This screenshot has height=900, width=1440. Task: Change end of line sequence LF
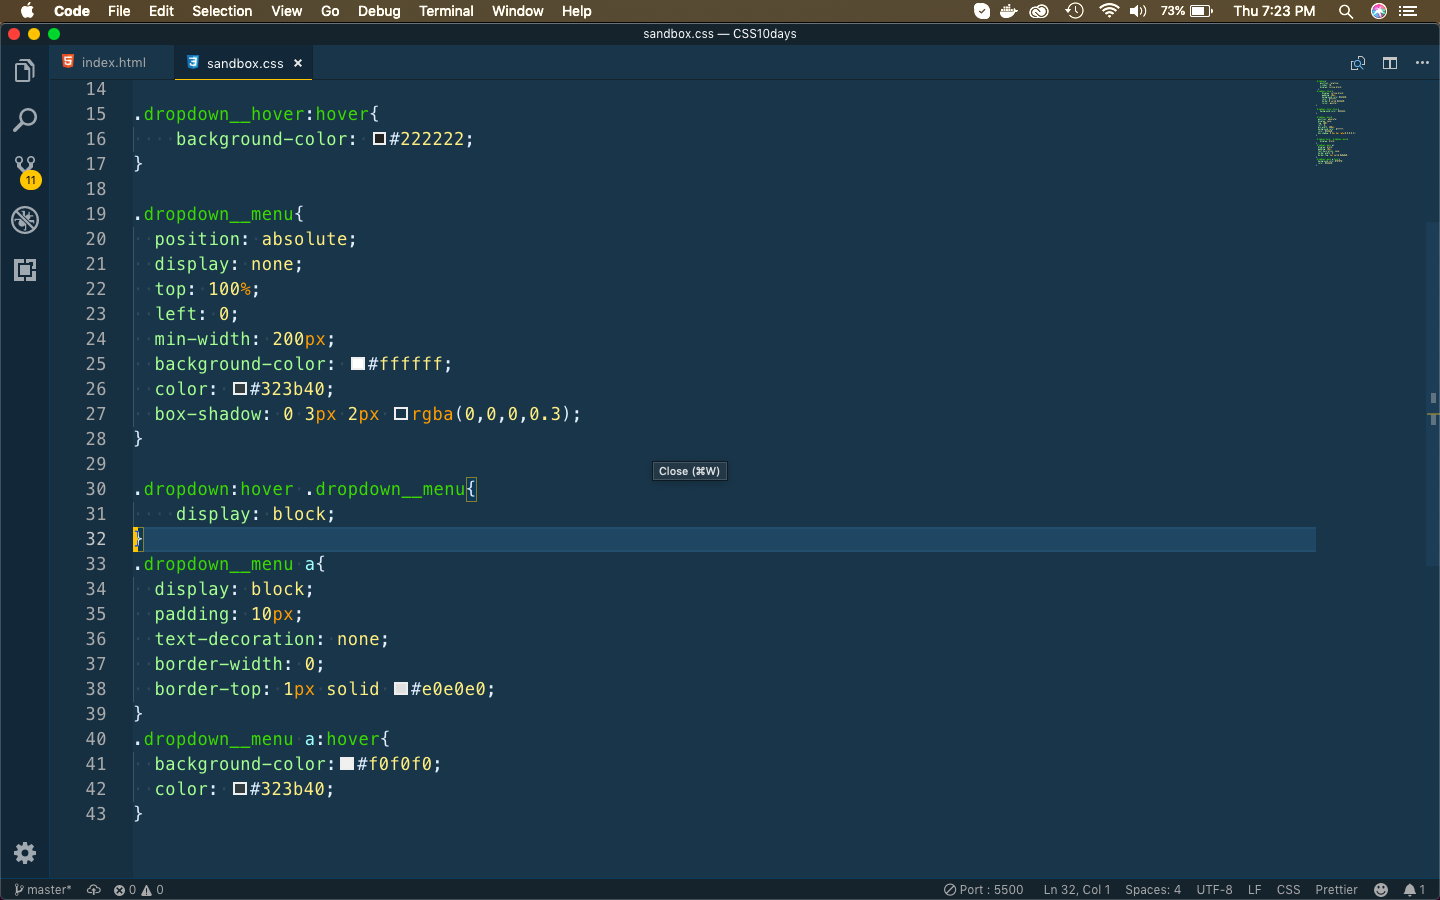(1255, 890)
